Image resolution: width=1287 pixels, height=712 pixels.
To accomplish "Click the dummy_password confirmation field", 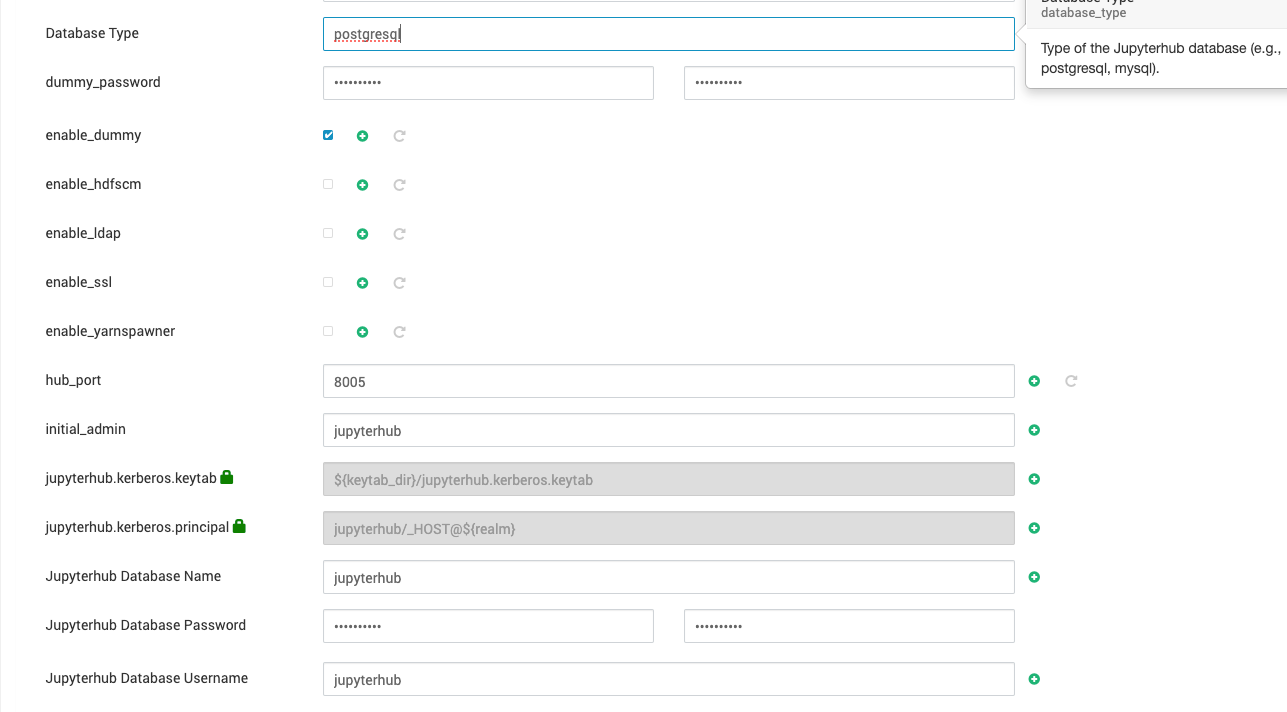I will click(x=849, y=83).
